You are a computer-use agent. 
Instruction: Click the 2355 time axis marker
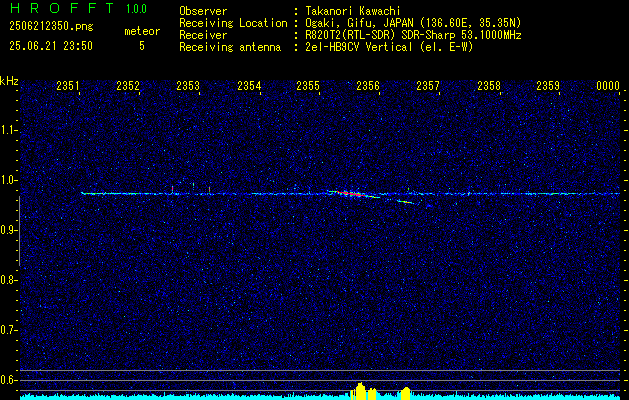pos(308,85)
